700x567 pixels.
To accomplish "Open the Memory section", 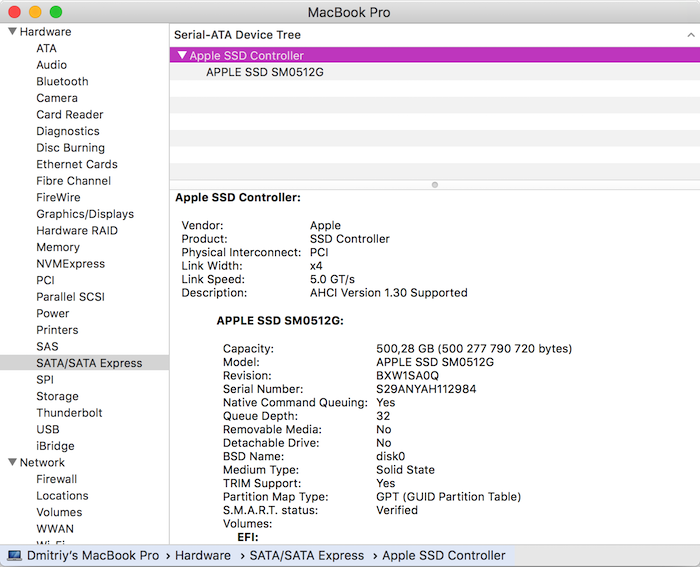I will [58, 247].
